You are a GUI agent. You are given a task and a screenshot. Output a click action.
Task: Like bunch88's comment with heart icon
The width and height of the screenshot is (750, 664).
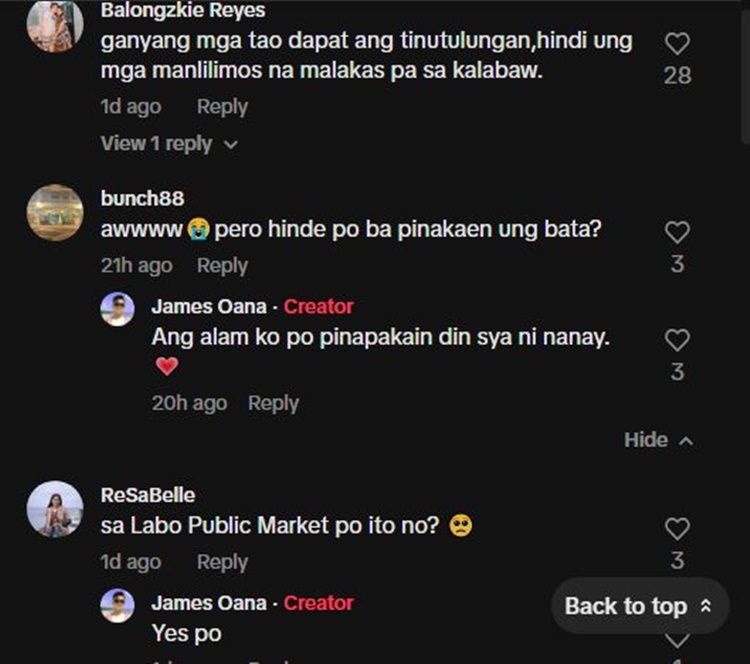click(x=677, y=232)
